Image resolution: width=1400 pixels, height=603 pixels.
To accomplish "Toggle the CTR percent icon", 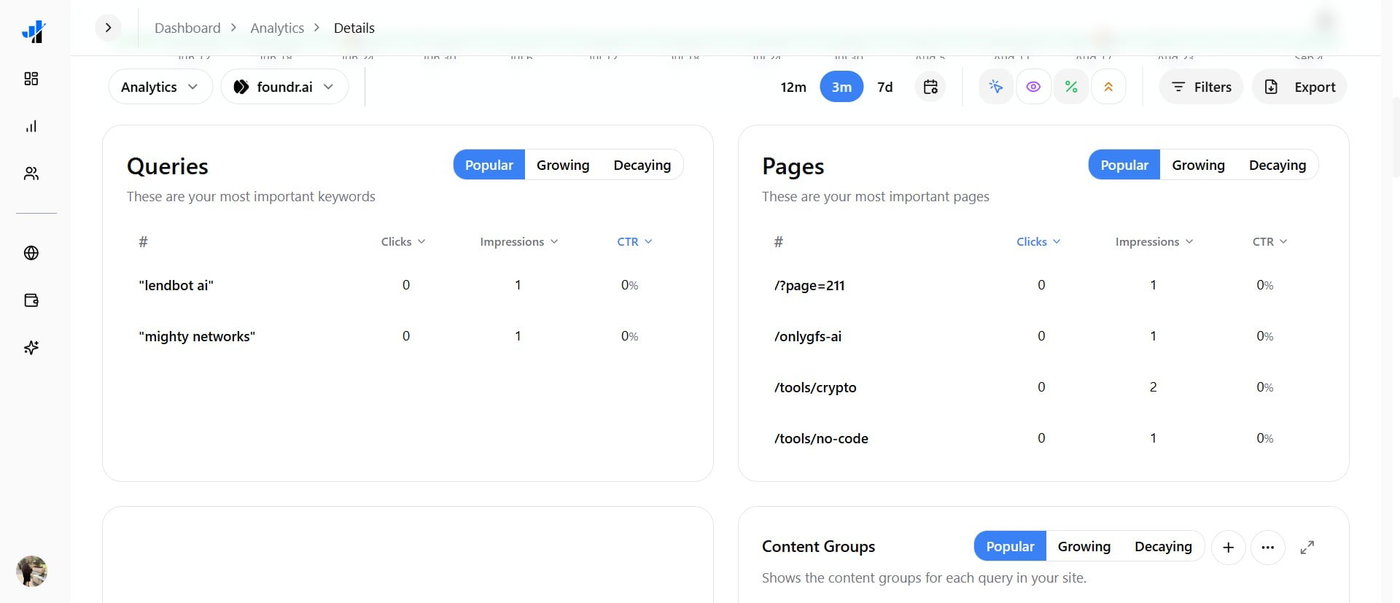I will [x=1071, y=87].
